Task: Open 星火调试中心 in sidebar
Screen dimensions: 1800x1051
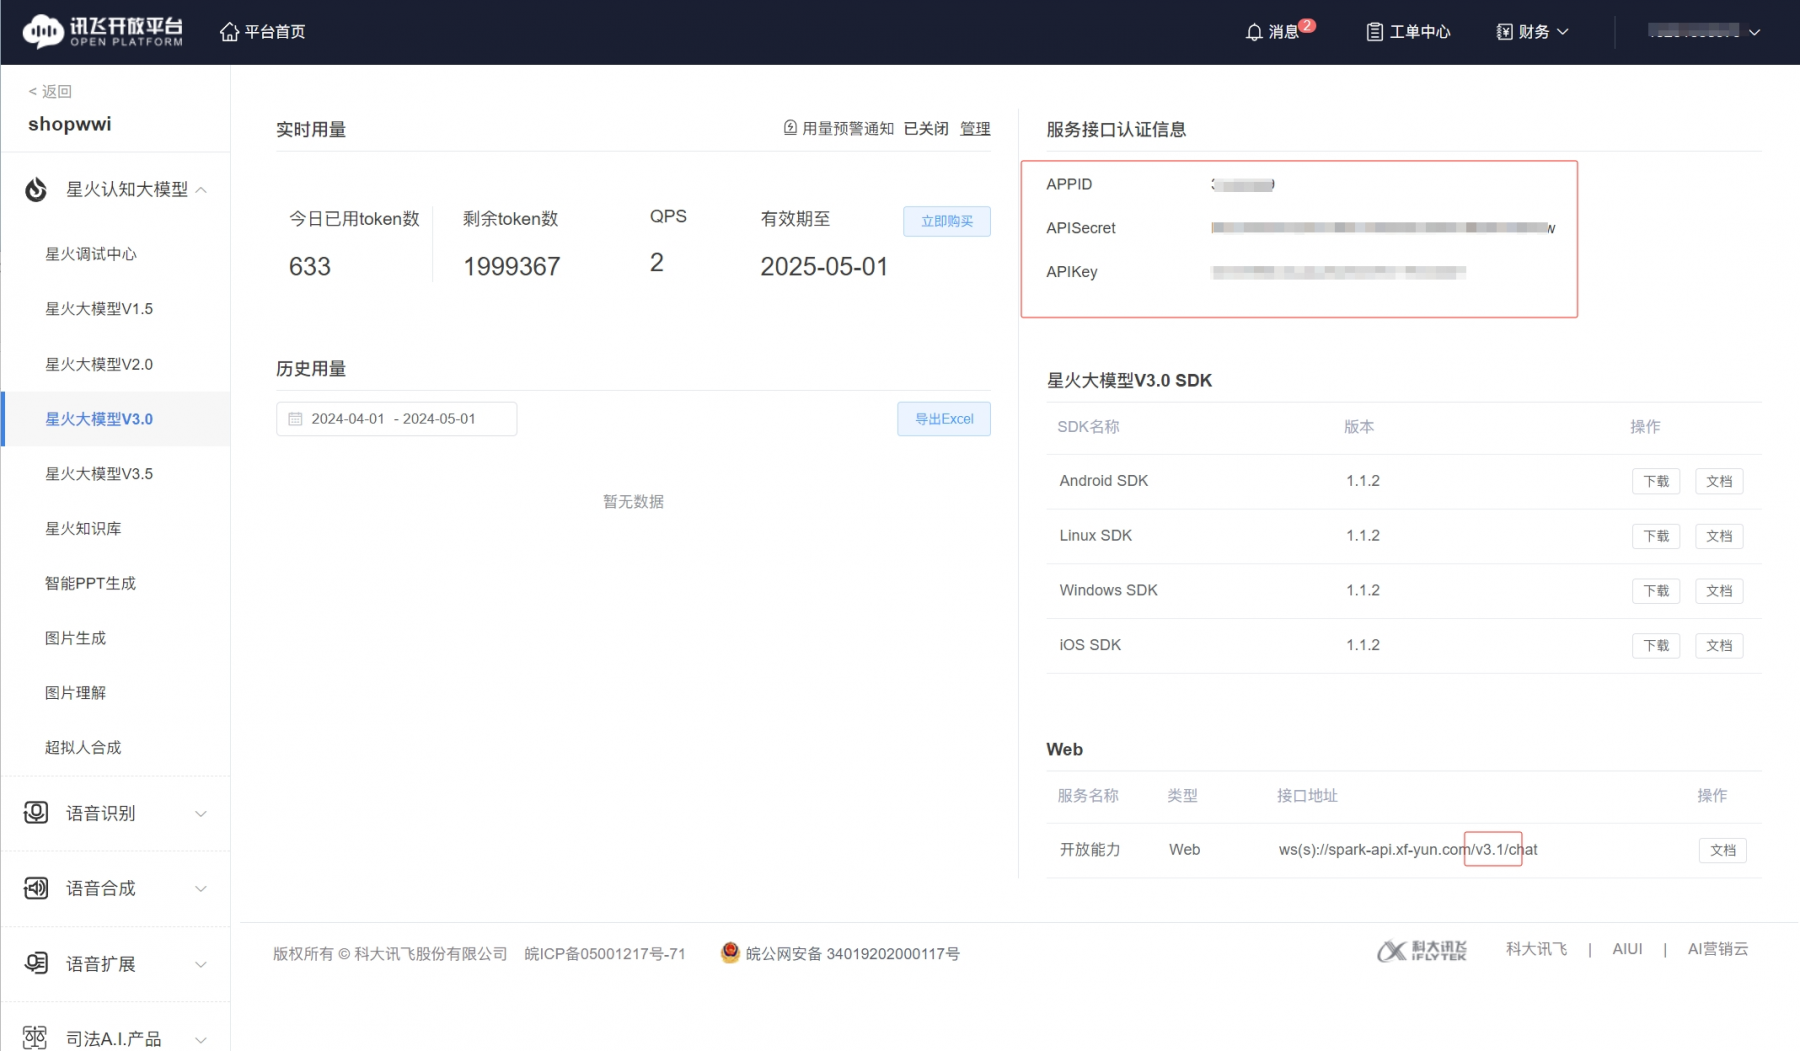Action: [x=91, y=254]
